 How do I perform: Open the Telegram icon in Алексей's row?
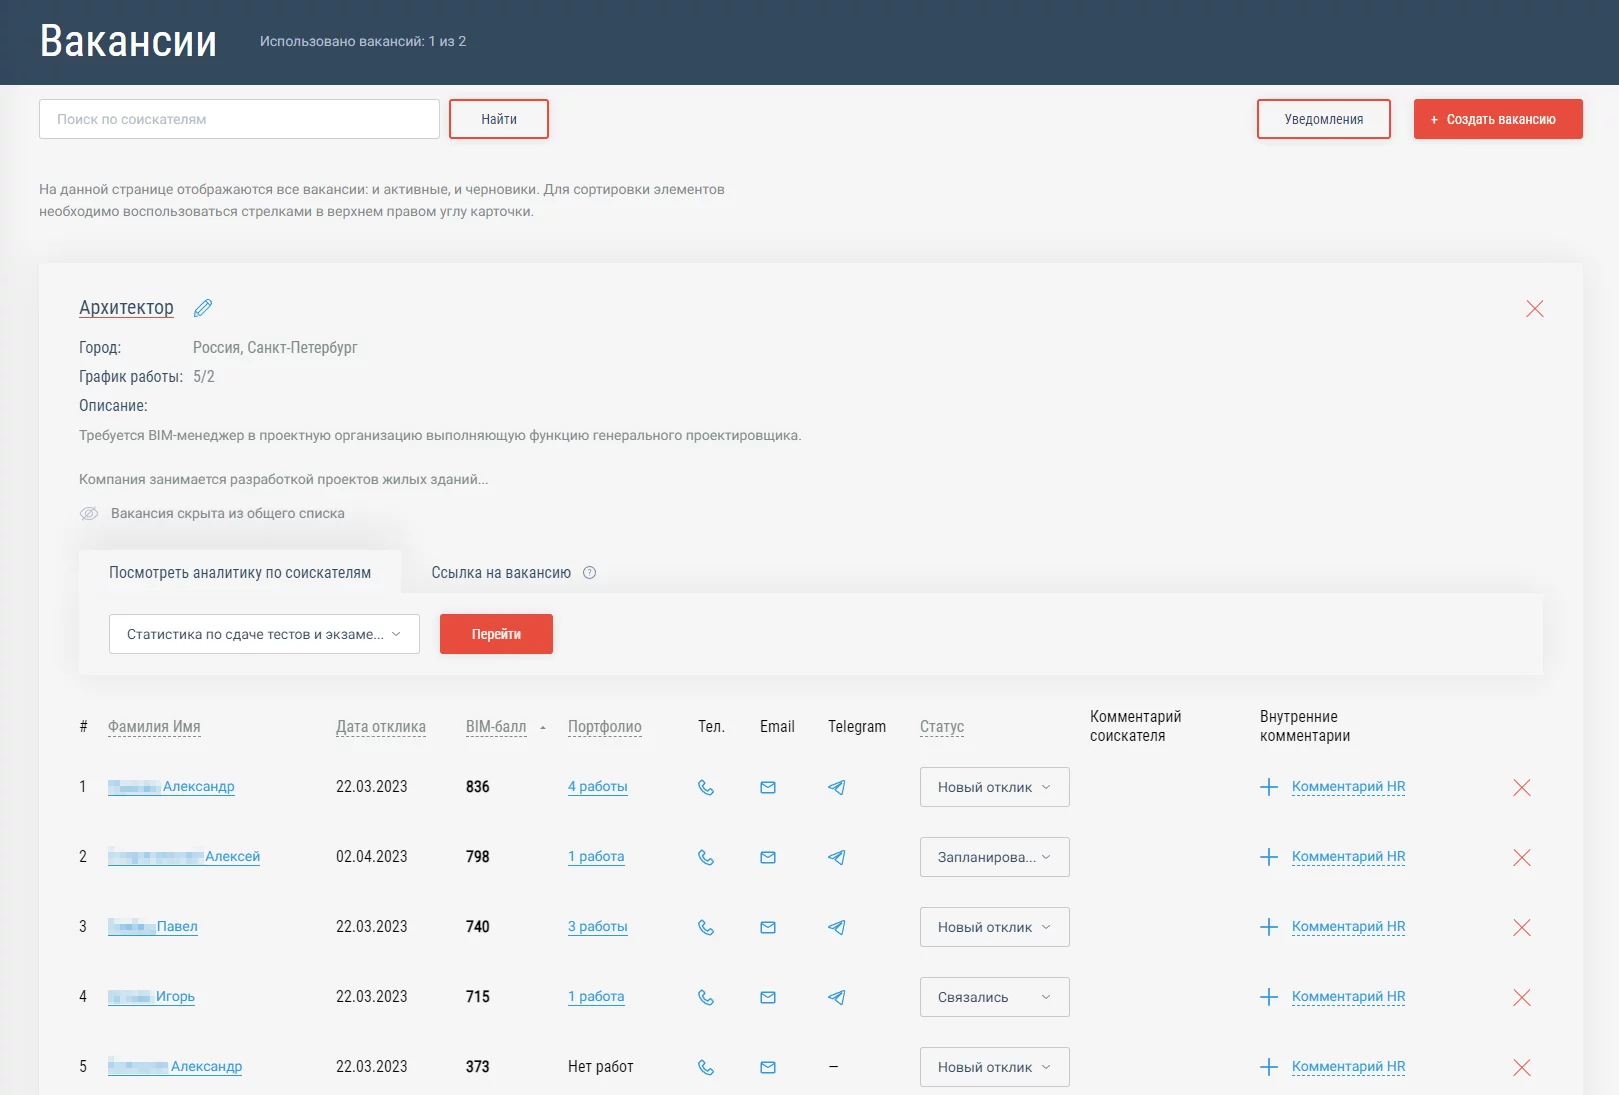tap(837, 857)
